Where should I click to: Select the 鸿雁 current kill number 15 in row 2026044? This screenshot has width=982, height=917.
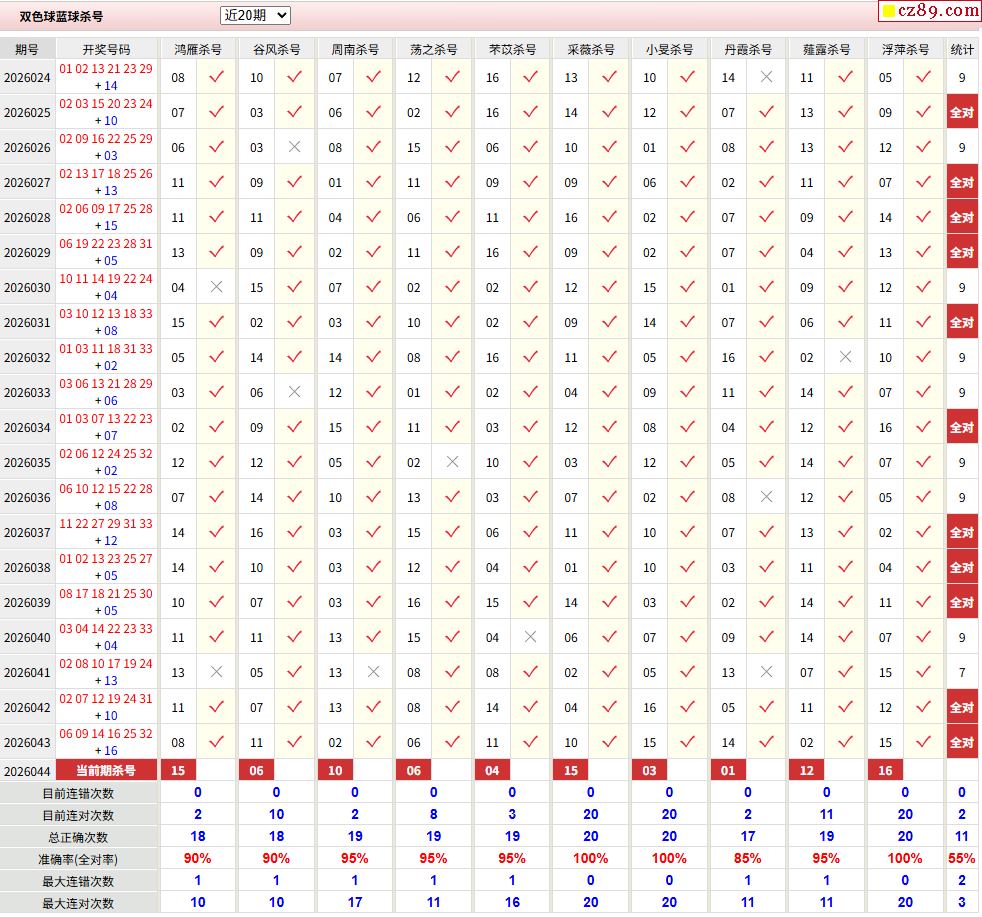178,770
